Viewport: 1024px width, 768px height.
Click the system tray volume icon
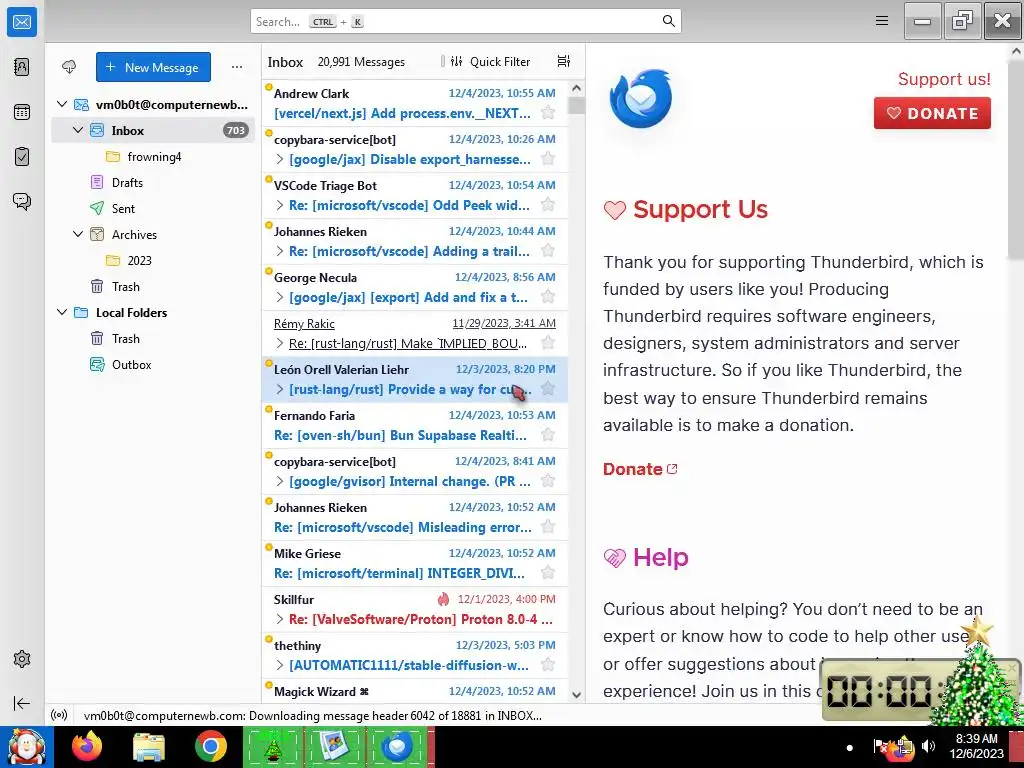click(929, 746)
